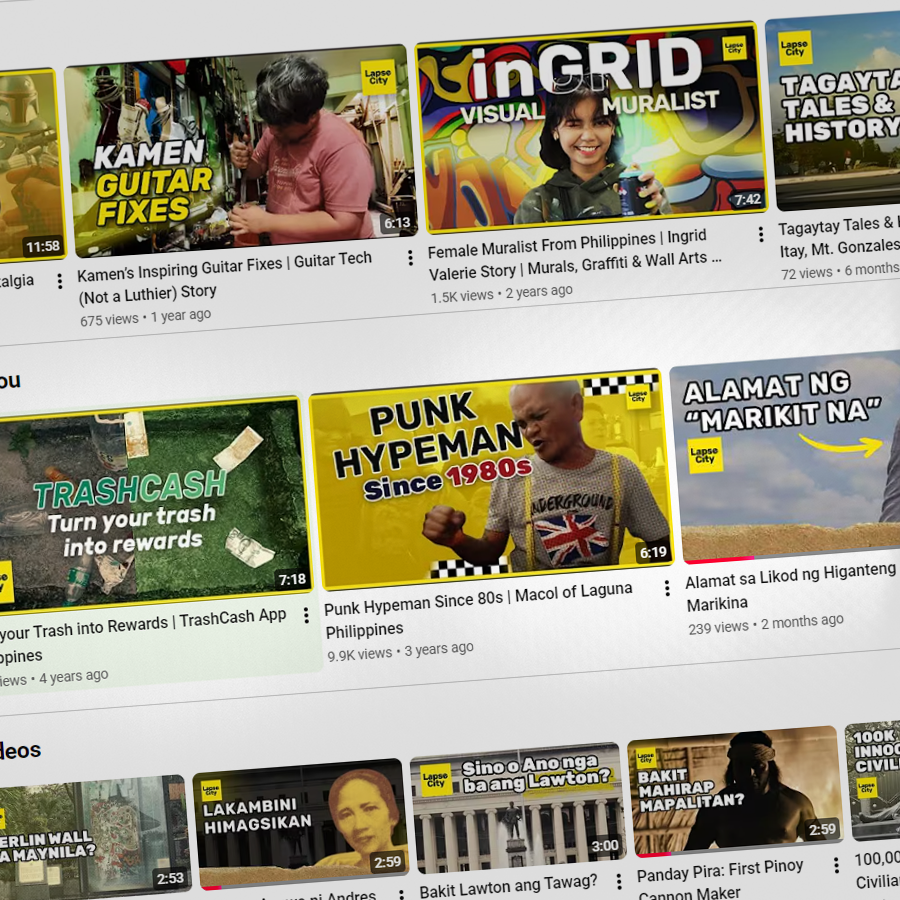Open the Bakit Mahirap Mapalitan thumbnail
900x900 pixels.
(735, 791)
